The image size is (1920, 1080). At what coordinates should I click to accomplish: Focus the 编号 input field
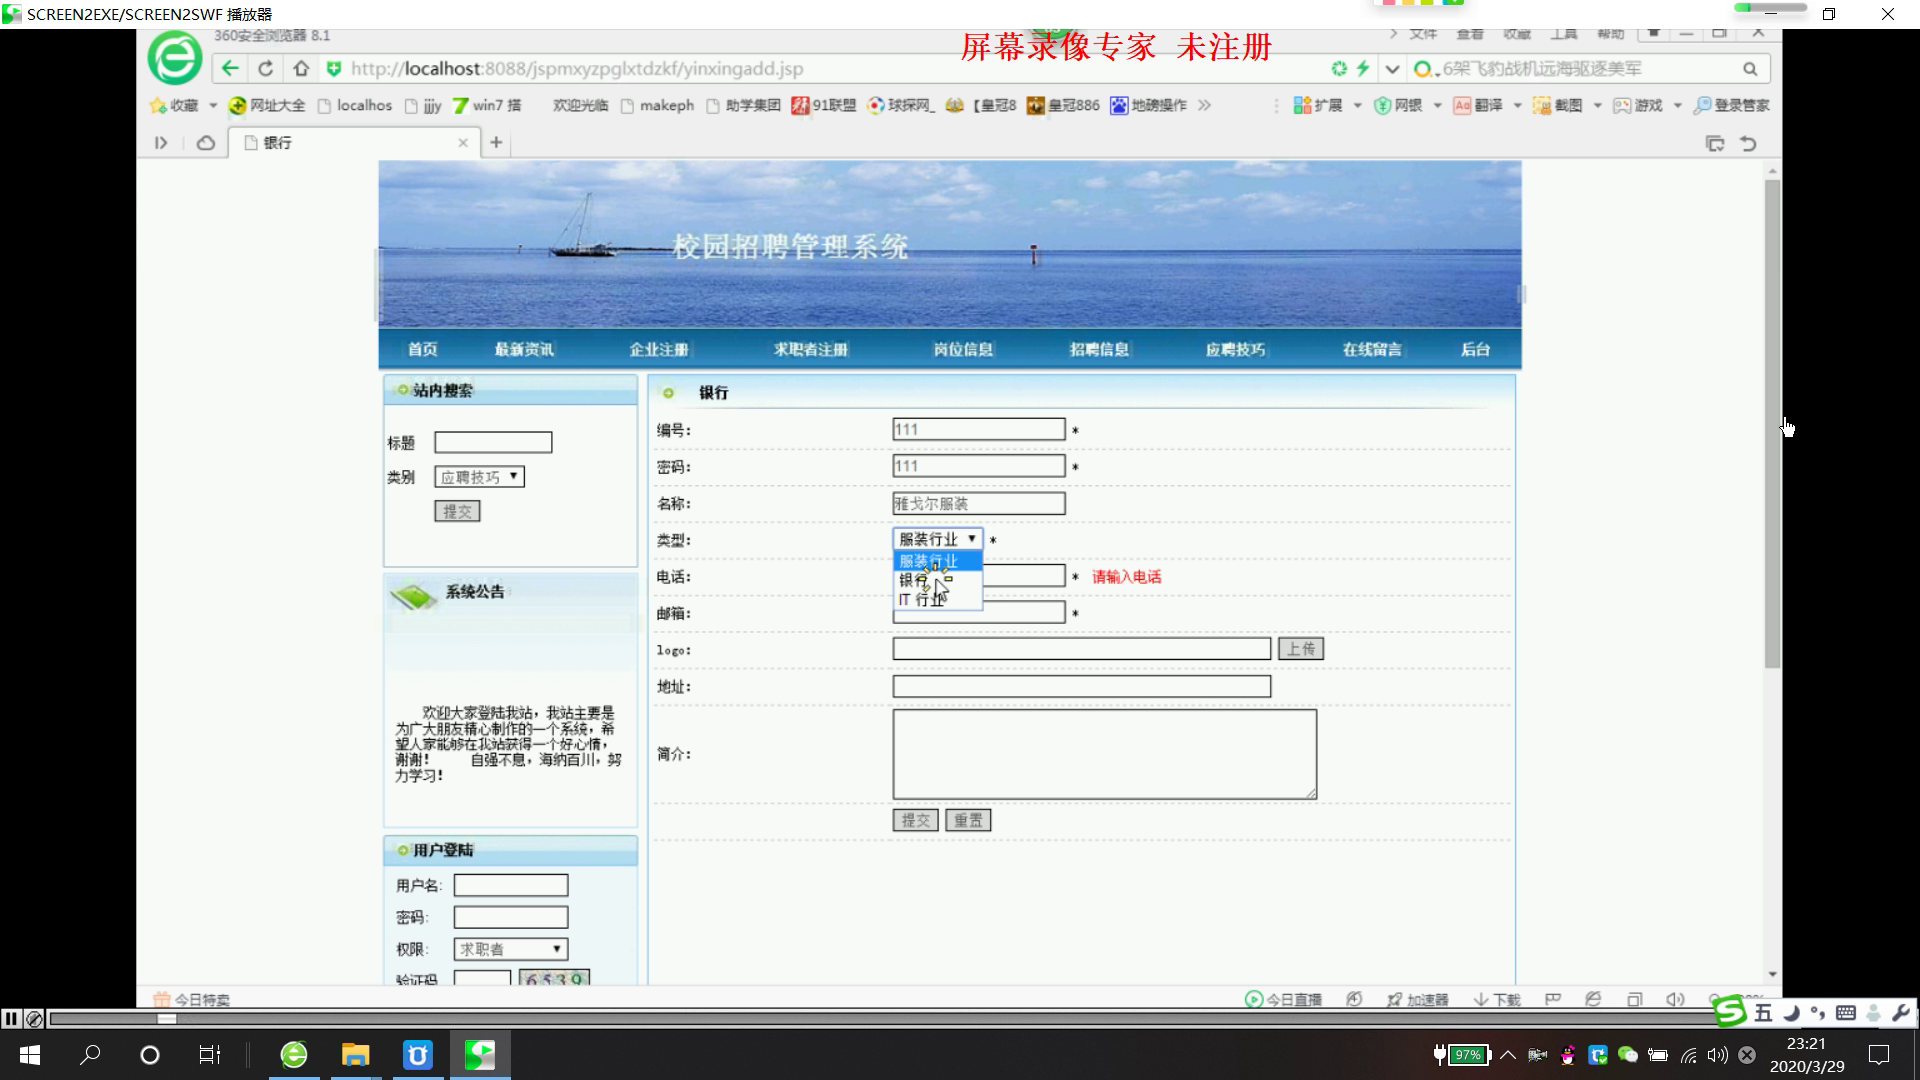click(979, 429)
